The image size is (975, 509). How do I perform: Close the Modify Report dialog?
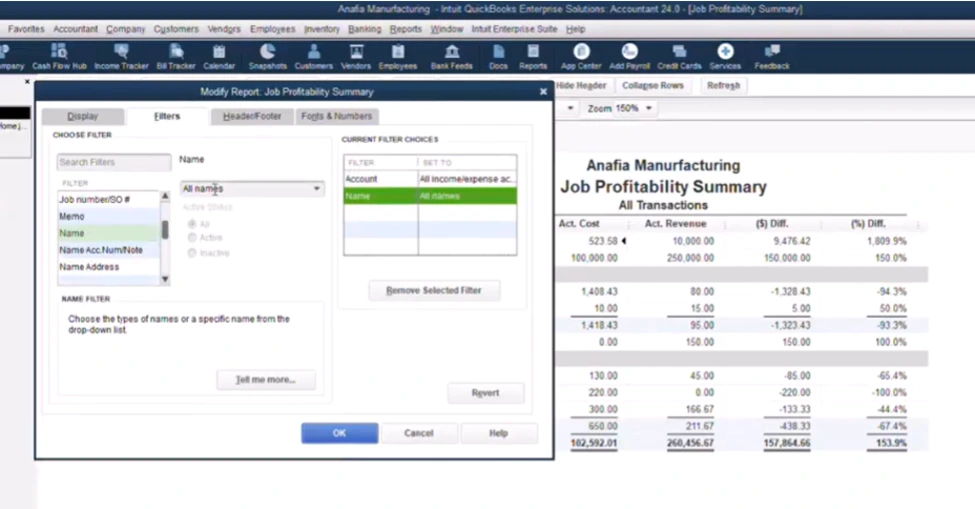tap(543, 91)
